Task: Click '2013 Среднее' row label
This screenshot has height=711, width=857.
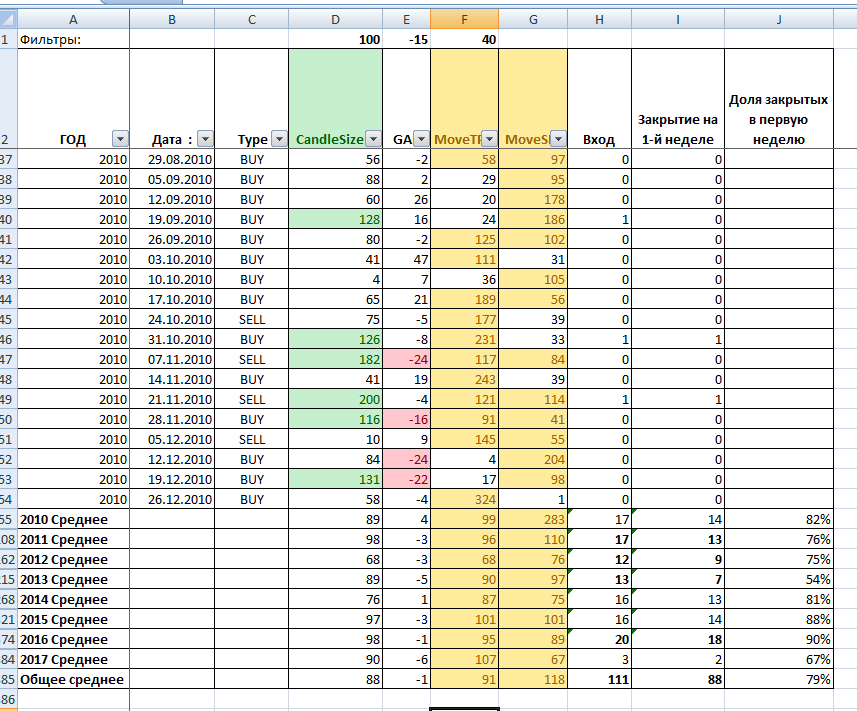Action: click(73, 580)
